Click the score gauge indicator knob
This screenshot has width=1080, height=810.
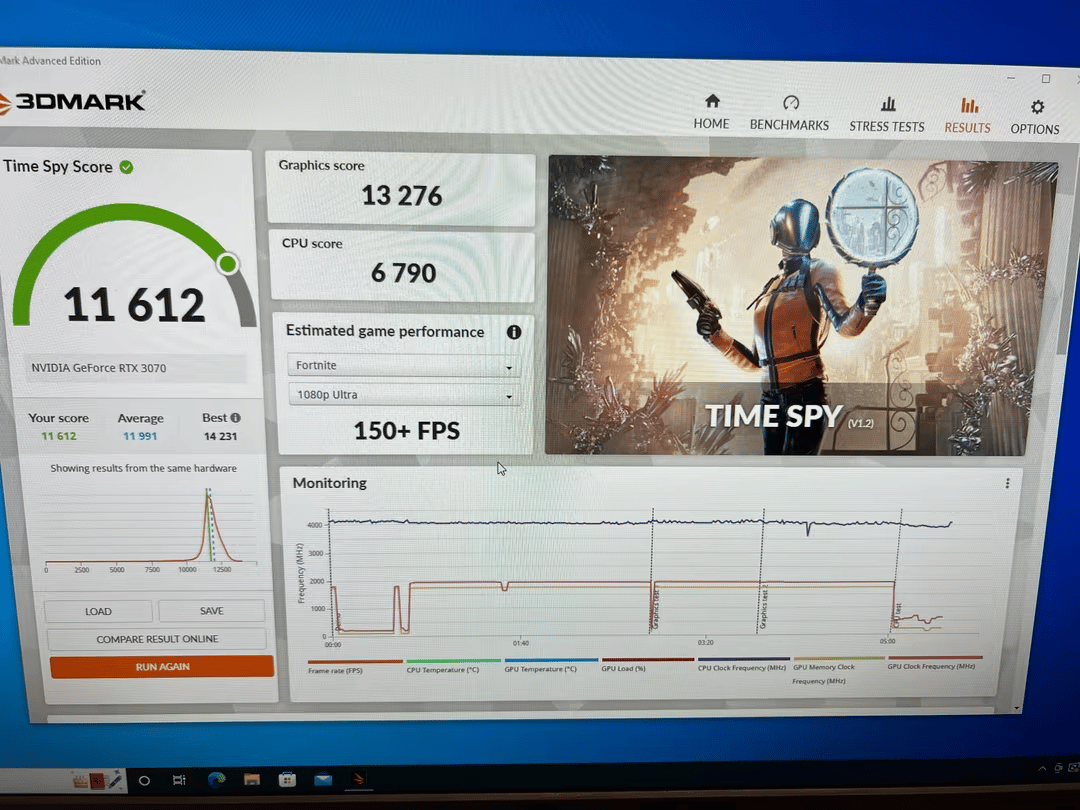(x=227, y=264)
